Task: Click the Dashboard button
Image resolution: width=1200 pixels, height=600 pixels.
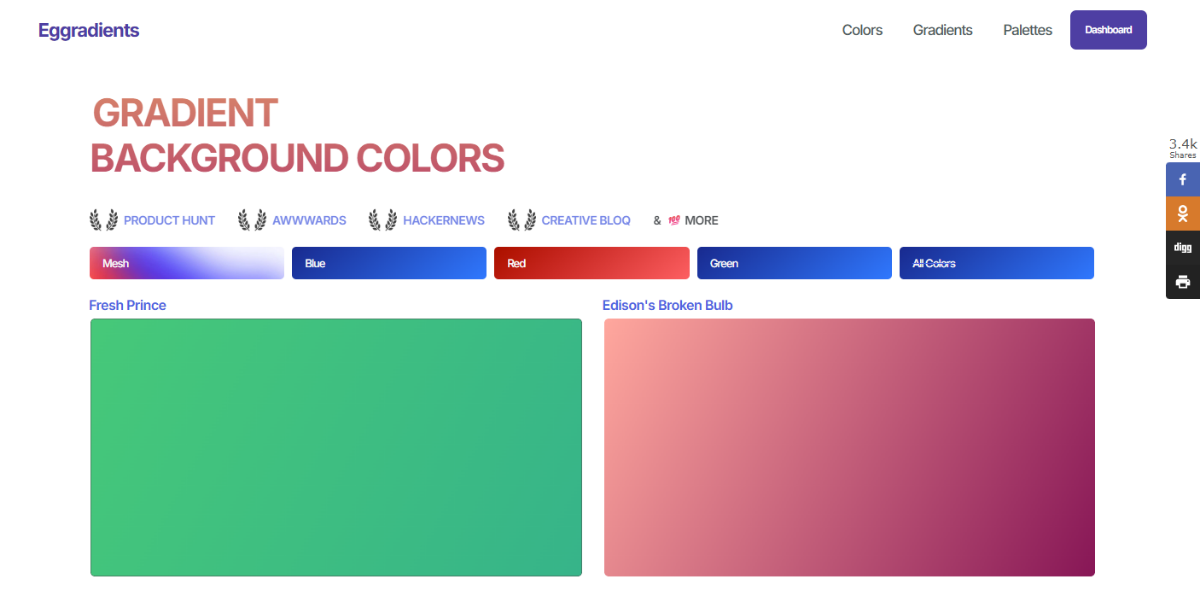Action: coord(1108,30)
